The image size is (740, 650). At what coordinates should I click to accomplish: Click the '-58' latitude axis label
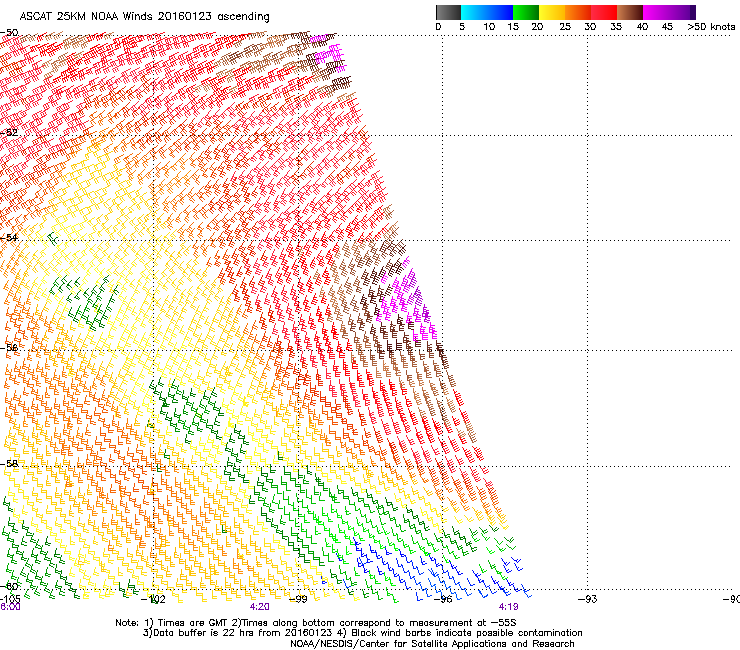pos(9,464)
